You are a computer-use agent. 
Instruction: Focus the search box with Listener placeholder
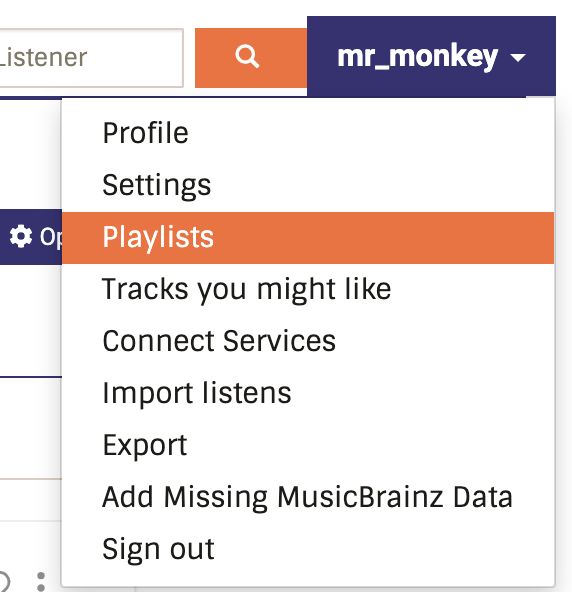pyautogui.click(x=91, y=58)
